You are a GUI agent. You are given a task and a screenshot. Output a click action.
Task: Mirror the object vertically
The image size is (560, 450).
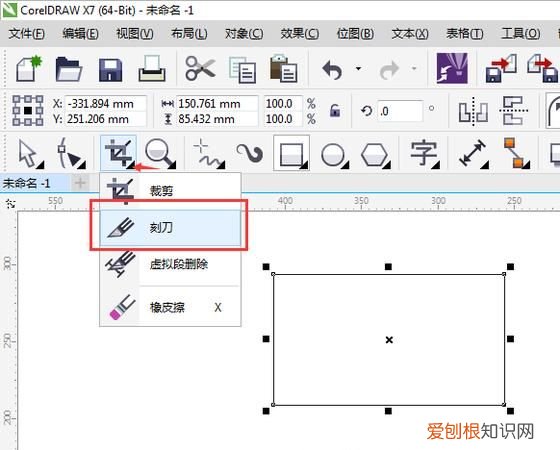514,110
